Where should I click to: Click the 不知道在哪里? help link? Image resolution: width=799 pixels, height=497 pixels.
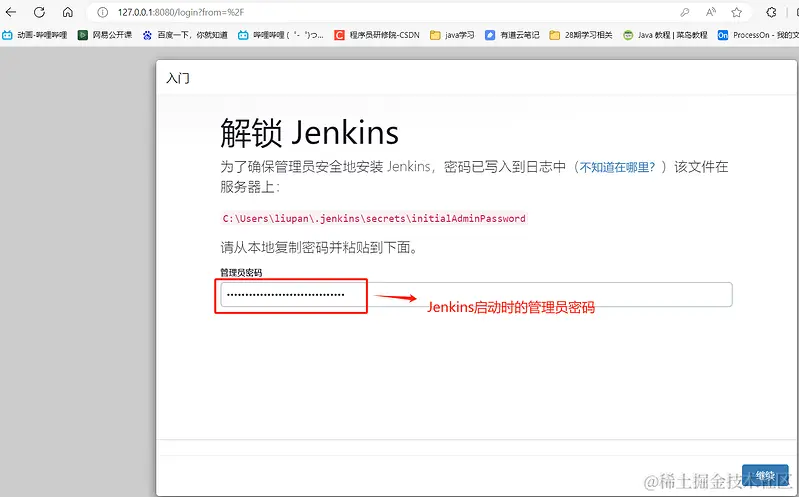pyautogui.click(x=618, y=167)
